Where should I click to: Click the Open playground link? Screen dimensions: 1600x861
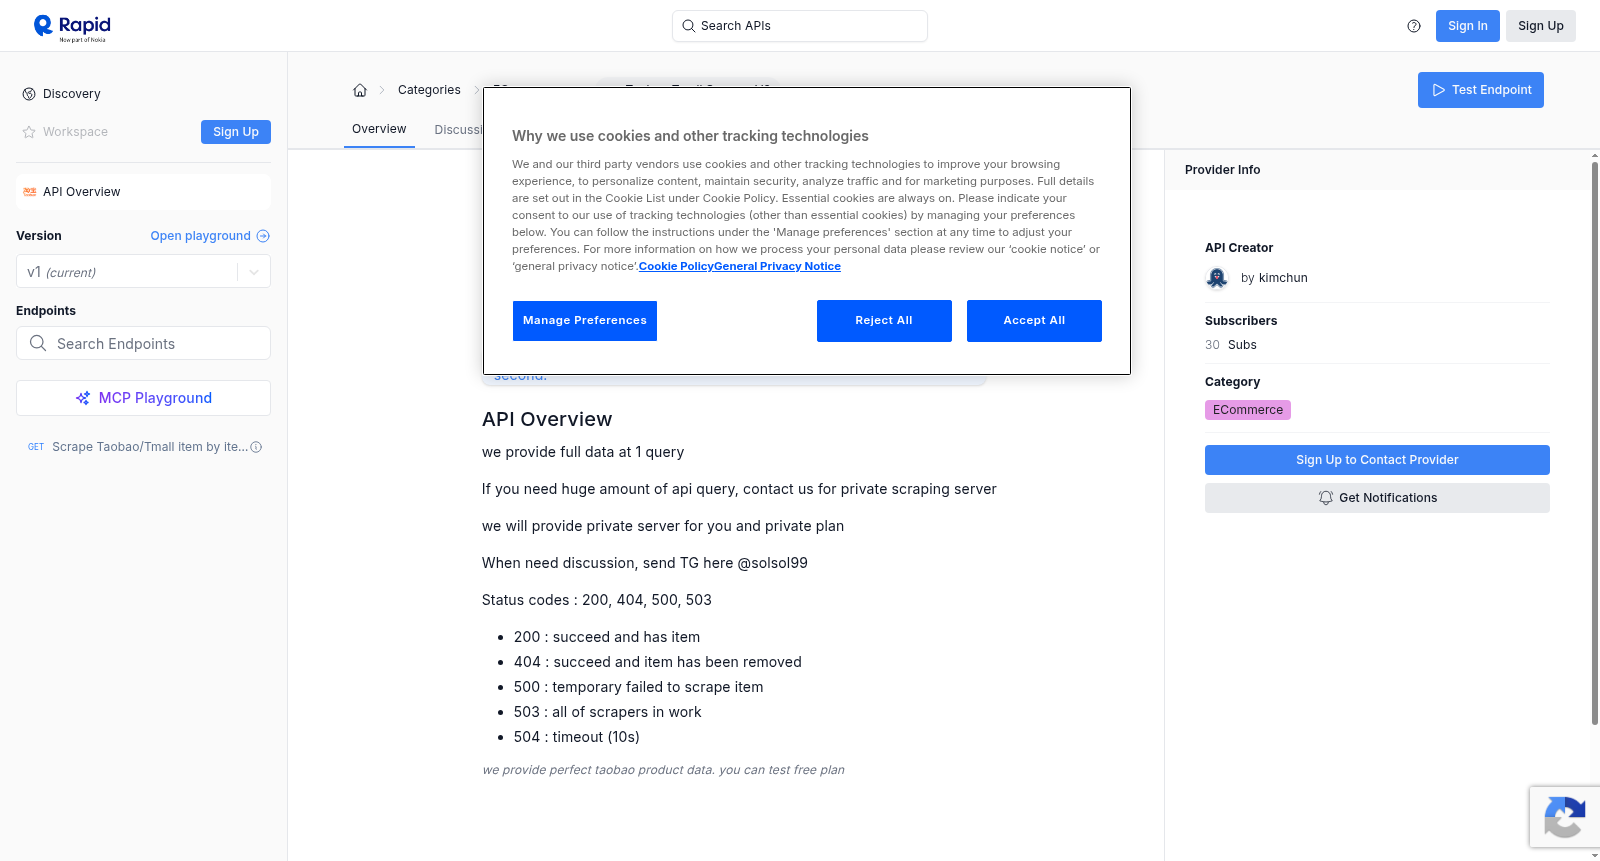click(210, 236)
